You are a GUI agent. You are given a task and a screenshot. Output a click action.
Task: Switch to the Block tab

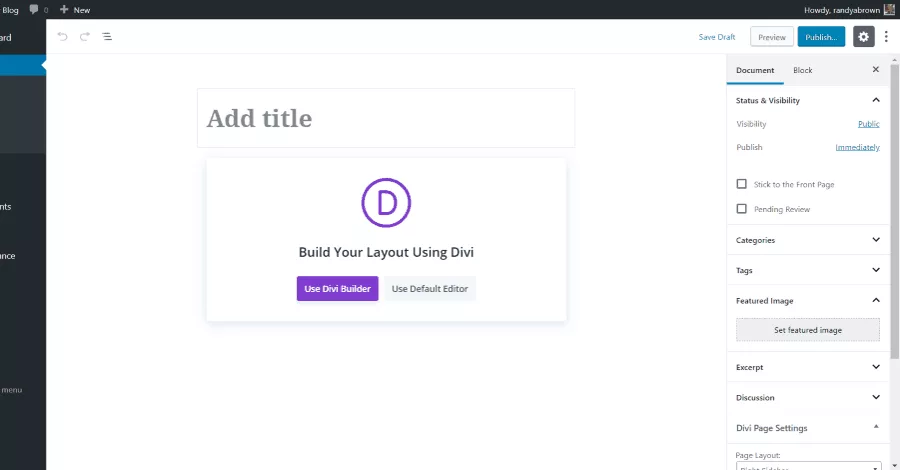pos(802,70)
